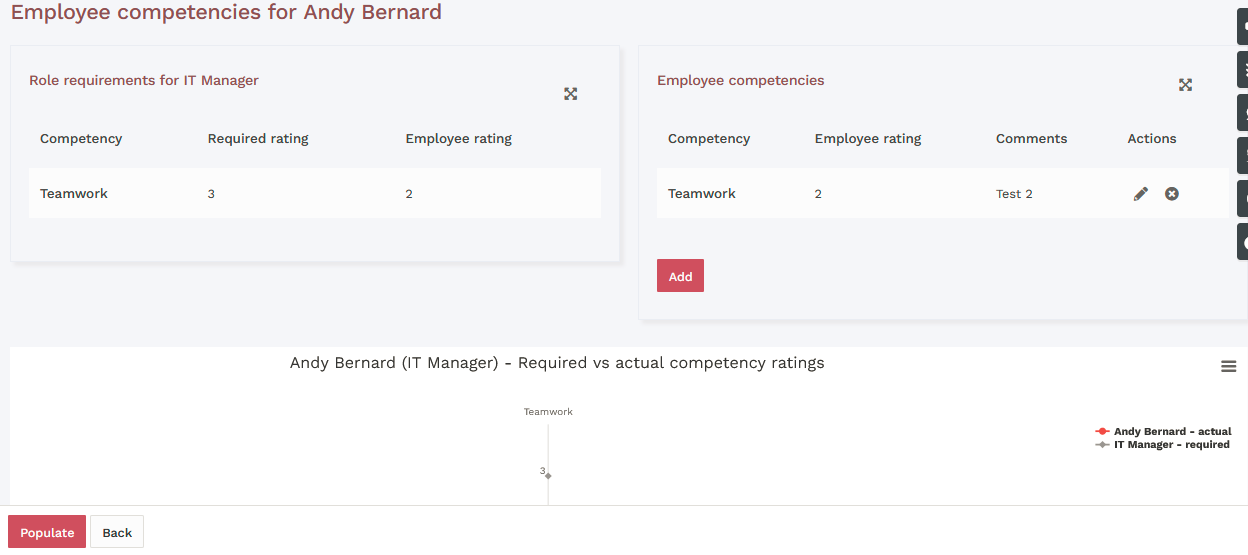Viewport: 1248px width, 555px height.
Task: Open the chart context hamburger menu
Action: pos(1229,367)
